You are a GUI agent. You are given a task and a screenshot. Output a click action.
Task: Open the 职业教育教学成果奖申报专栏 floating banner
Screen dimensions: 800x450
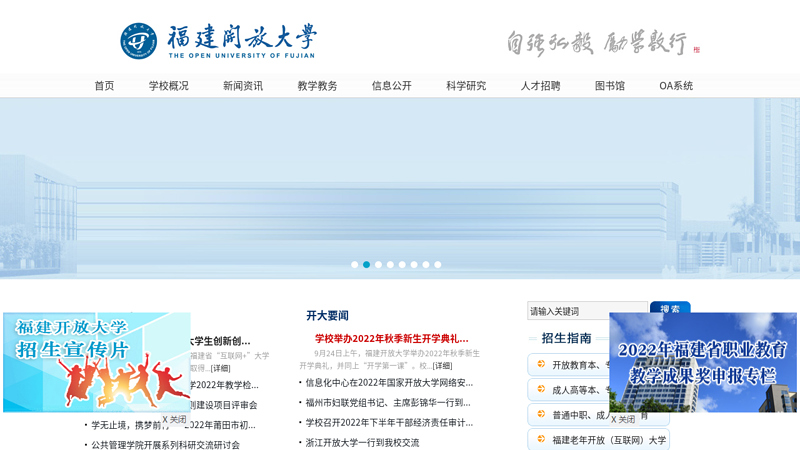[x=703, y=362]
